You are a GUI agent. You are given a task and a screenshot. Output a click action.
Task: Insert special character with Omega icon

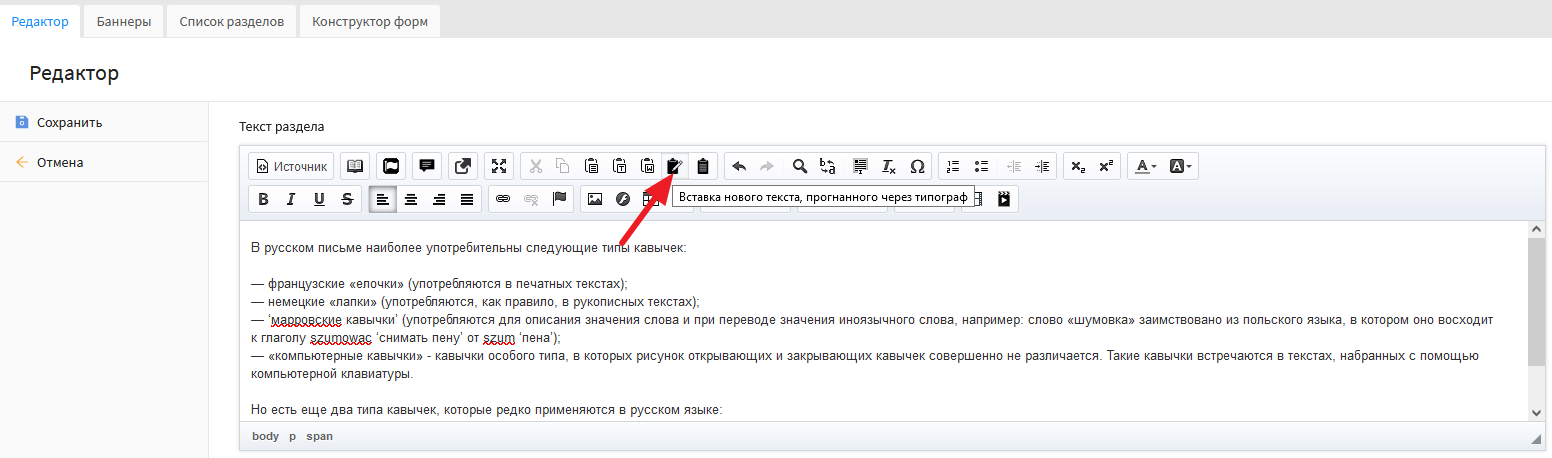pos(917,166)
